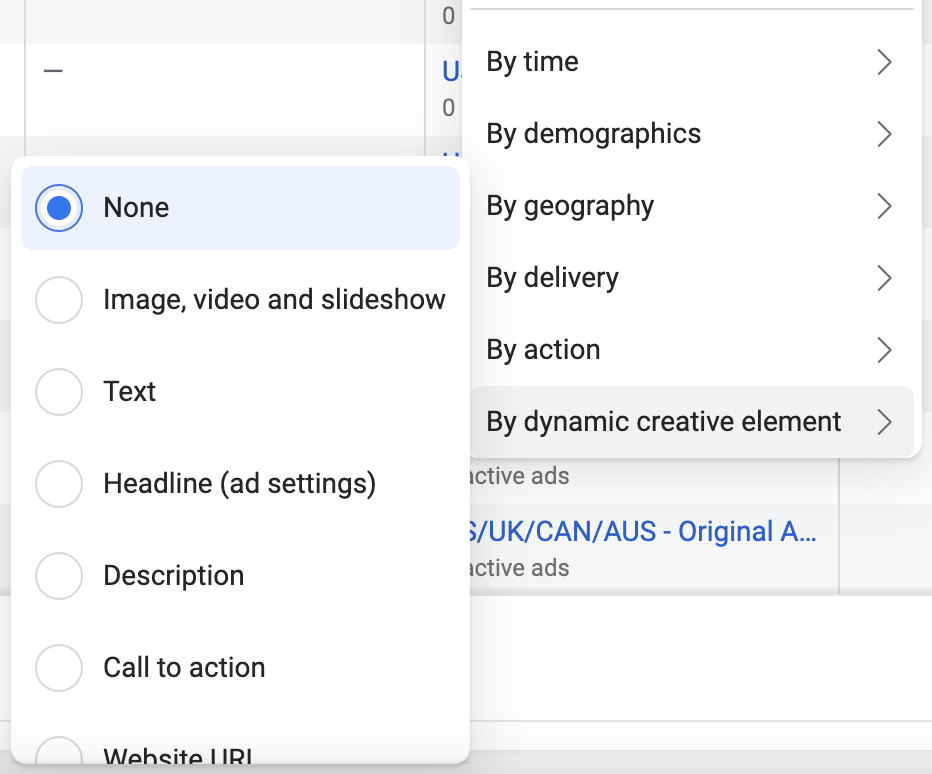Screen dimensions: 932x774
Task: Expand By demographics chevron arrow
Action: coord(884,134)
